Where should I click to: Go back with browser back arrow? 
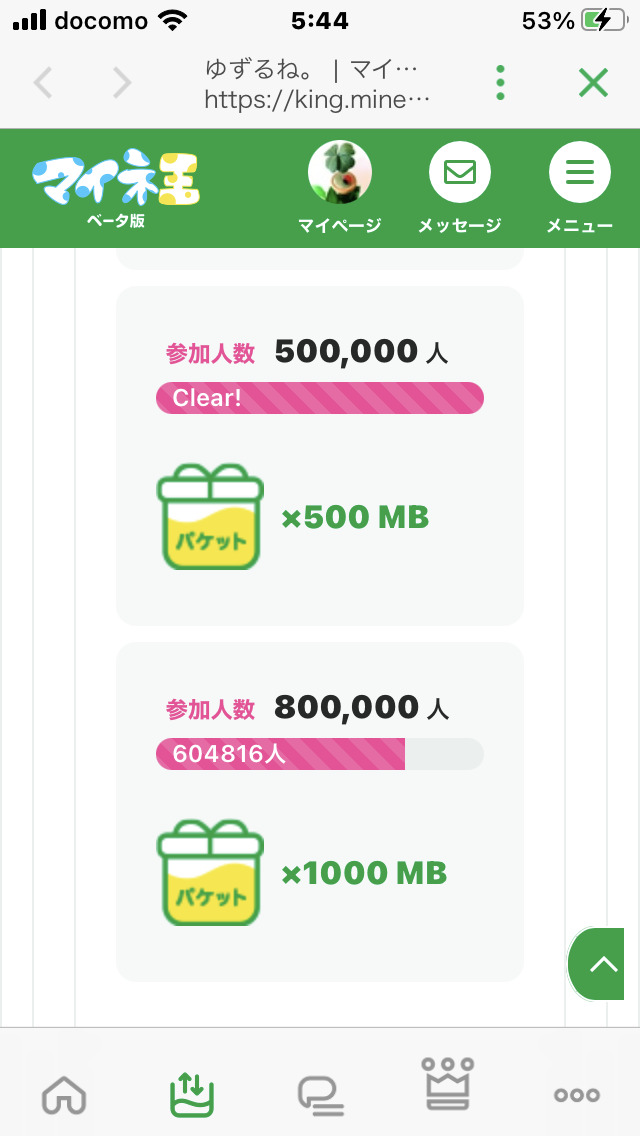[43, 83]
